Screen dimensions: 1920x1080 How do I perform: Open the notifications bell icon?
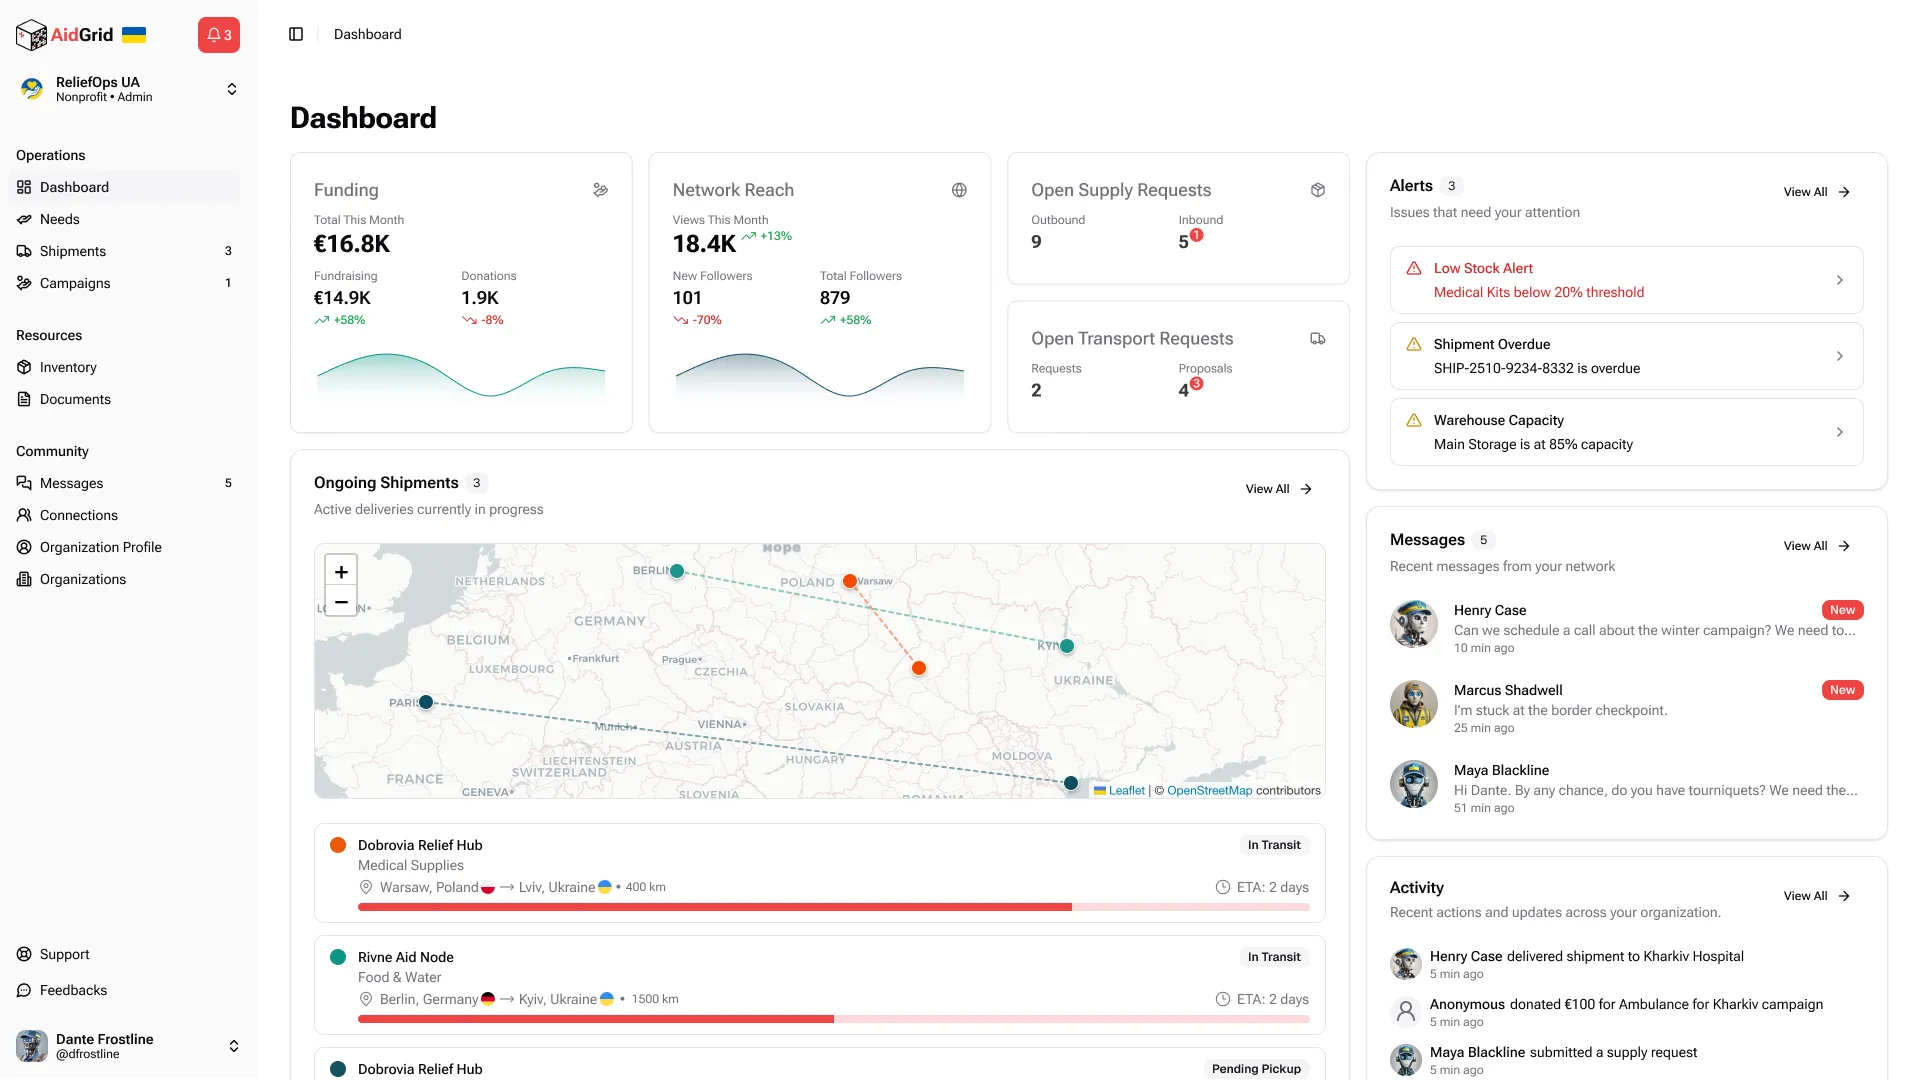[218, 34]
